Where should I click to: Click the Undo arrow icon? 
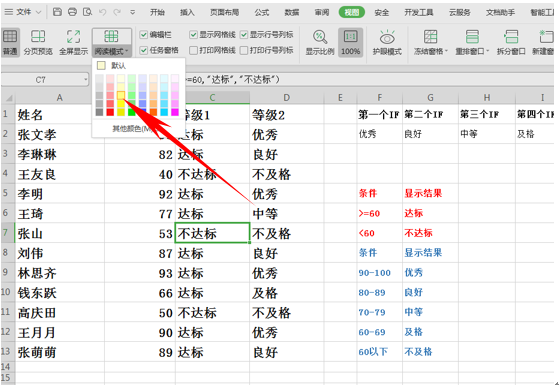click(103, 12)
